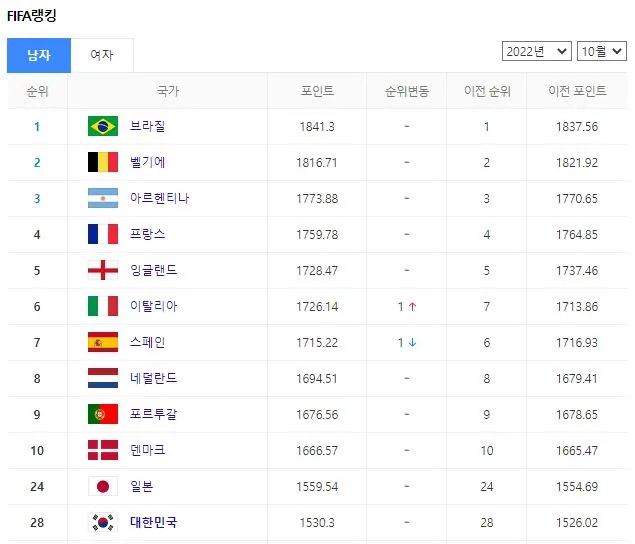Select the 남자 tab
635x544 pixels.
(x=39, y=55)
